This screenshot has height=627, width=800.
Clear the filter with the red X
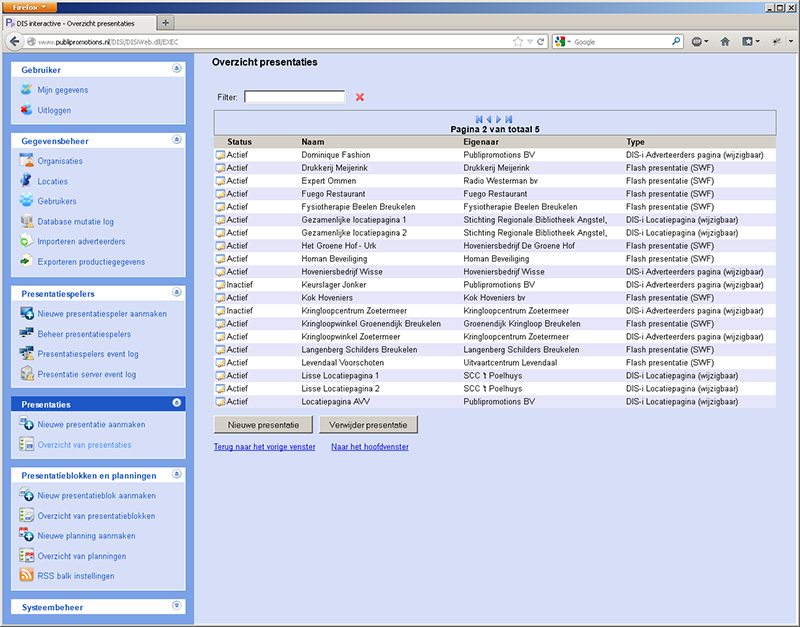(x=360, y=97)
